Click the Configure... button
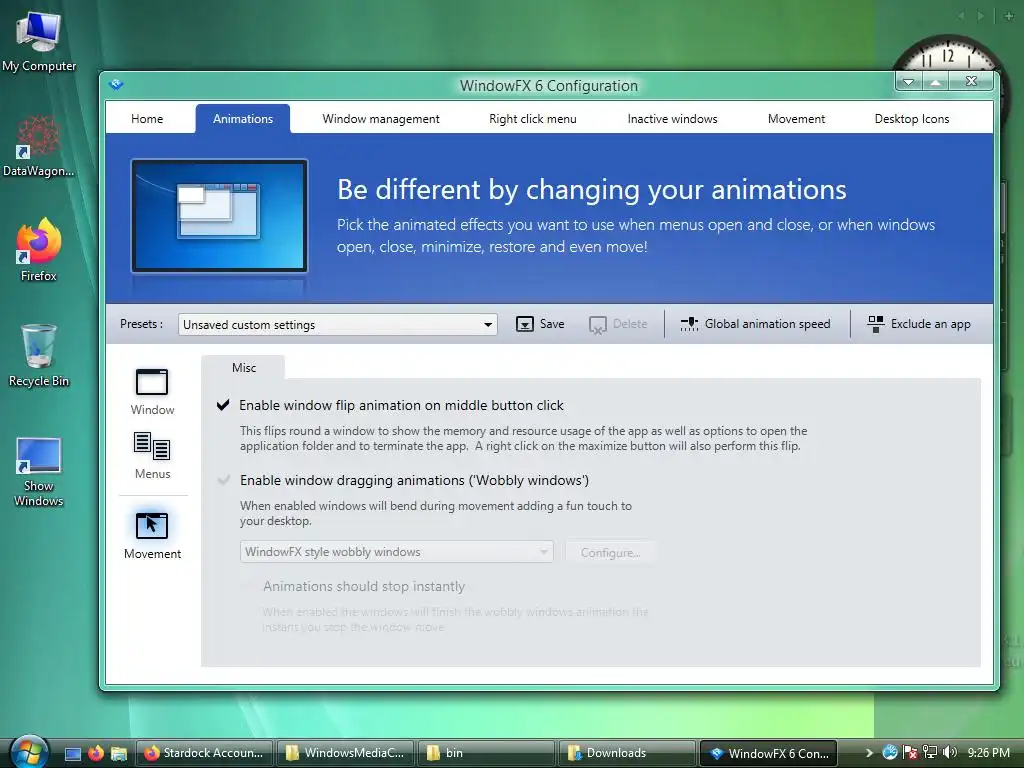This screenshot has height=768, width=1024. (610, 552)
